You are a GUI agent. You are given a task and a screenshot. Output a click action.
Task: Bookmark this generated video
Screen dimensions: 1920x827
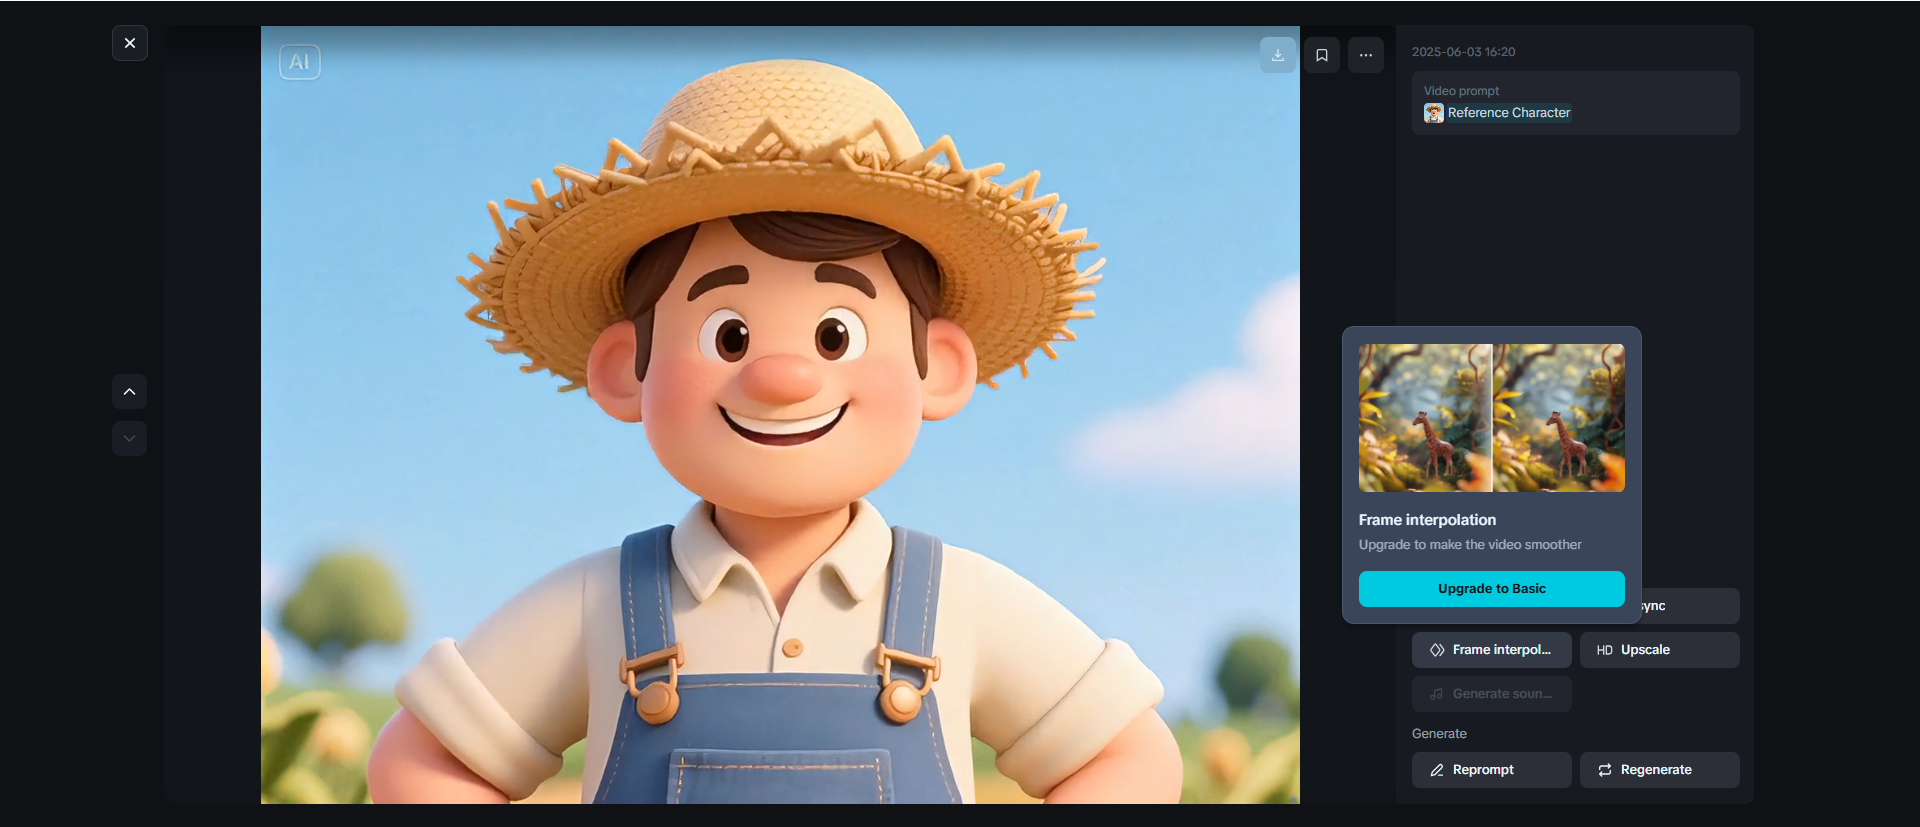click(1322, 55)
